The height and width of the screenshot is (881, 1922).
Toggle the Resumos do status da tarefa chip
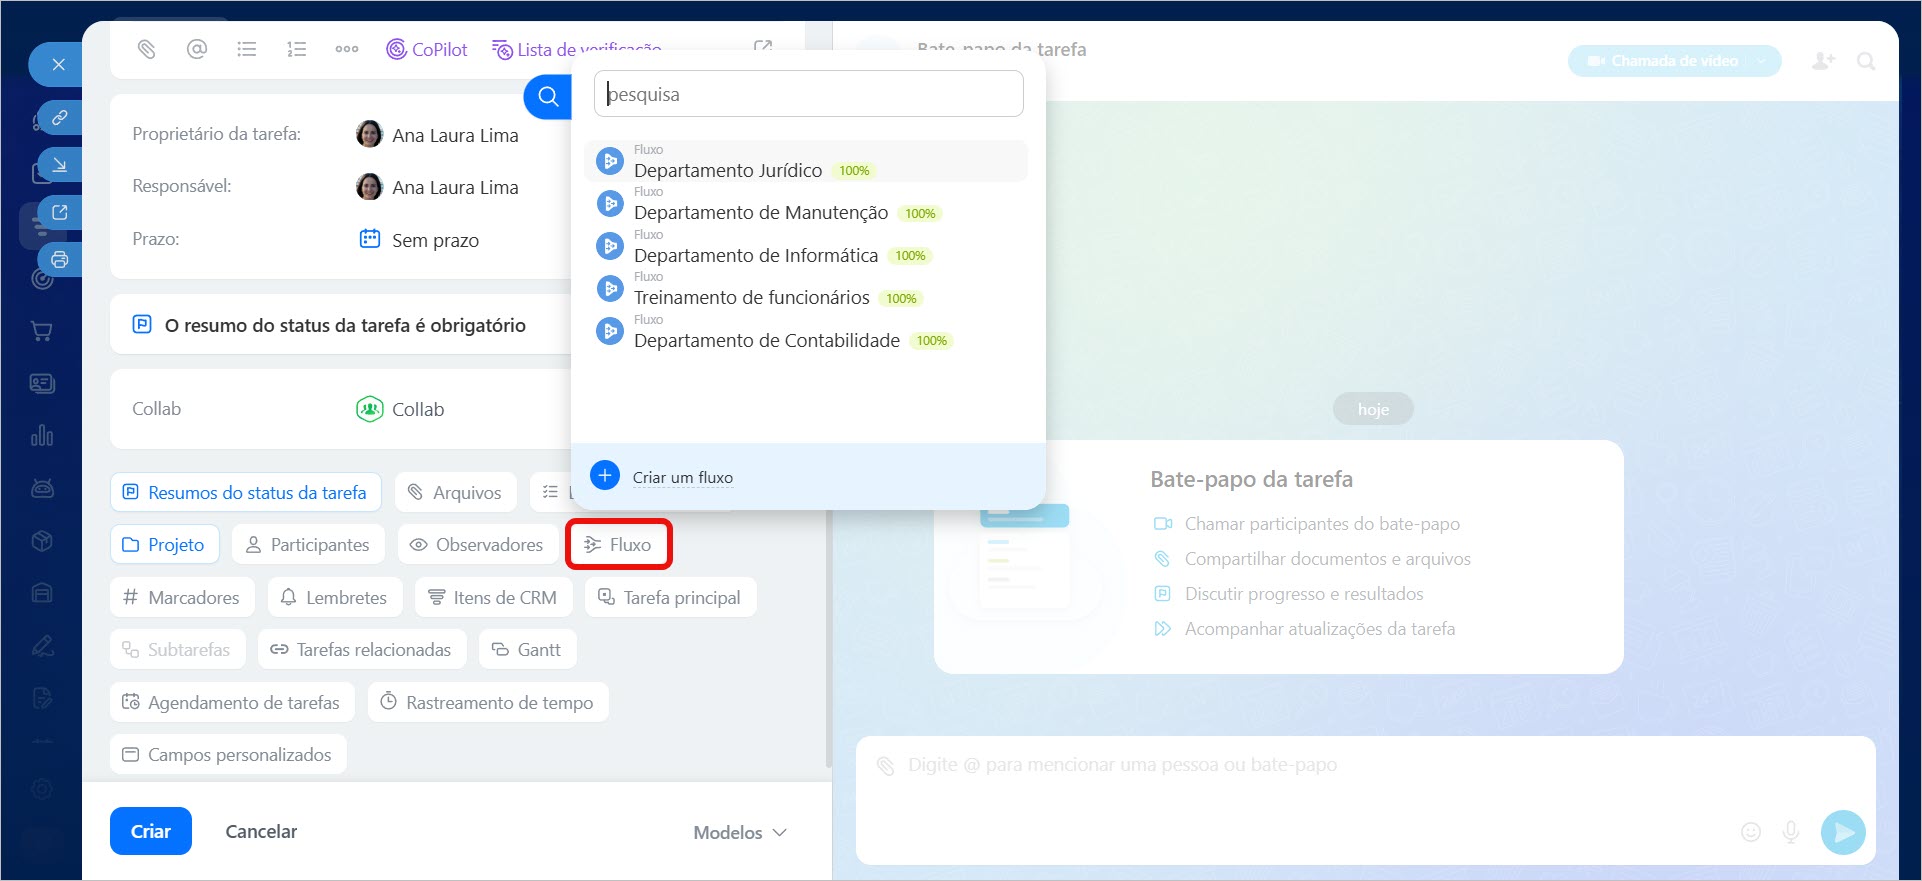[x=245, y=492]
